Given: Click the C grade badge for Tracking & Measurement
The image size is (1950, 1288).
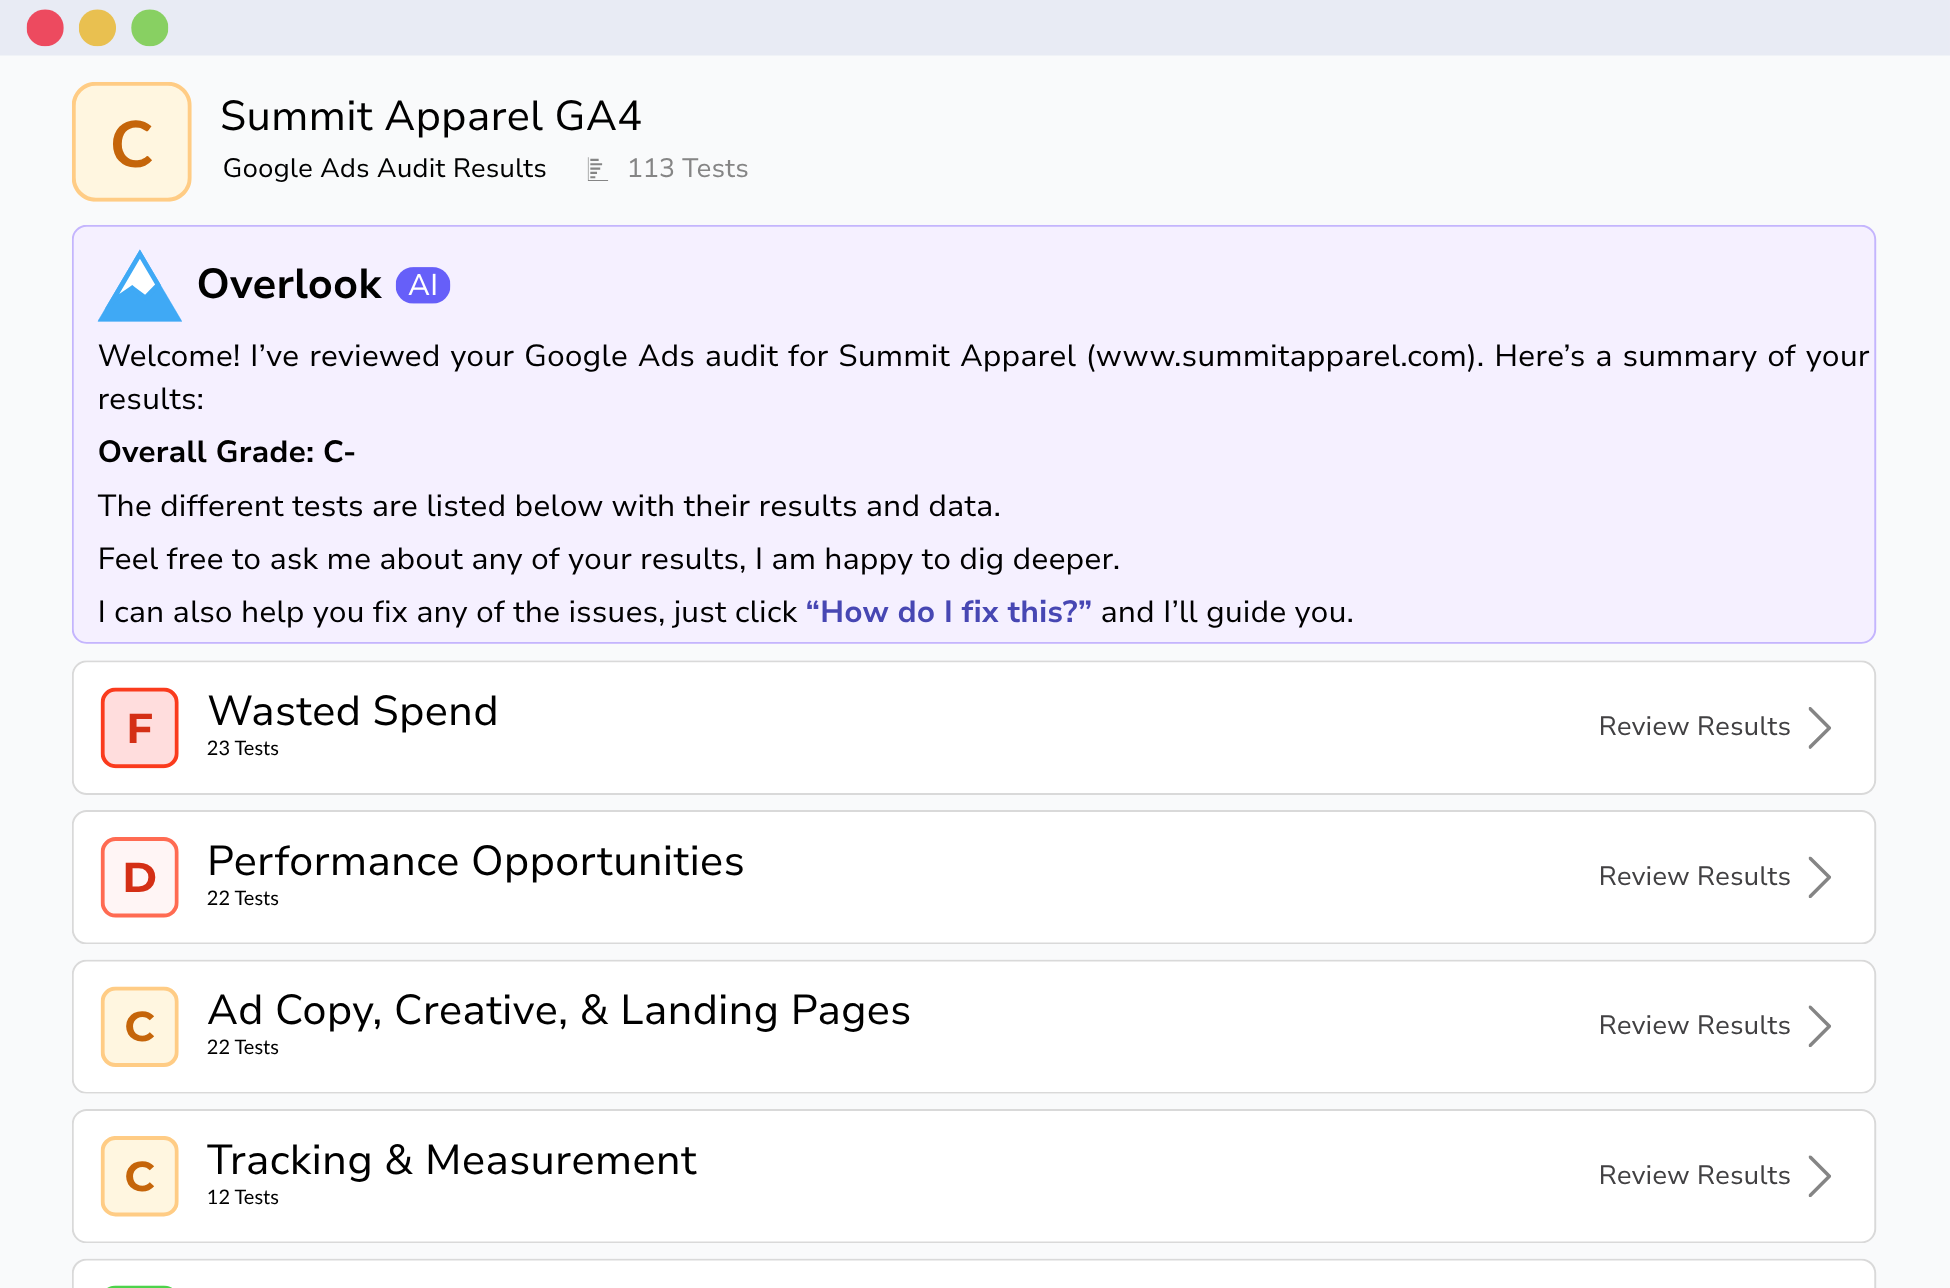Looking at the screenshot, I should point(140,1176).
